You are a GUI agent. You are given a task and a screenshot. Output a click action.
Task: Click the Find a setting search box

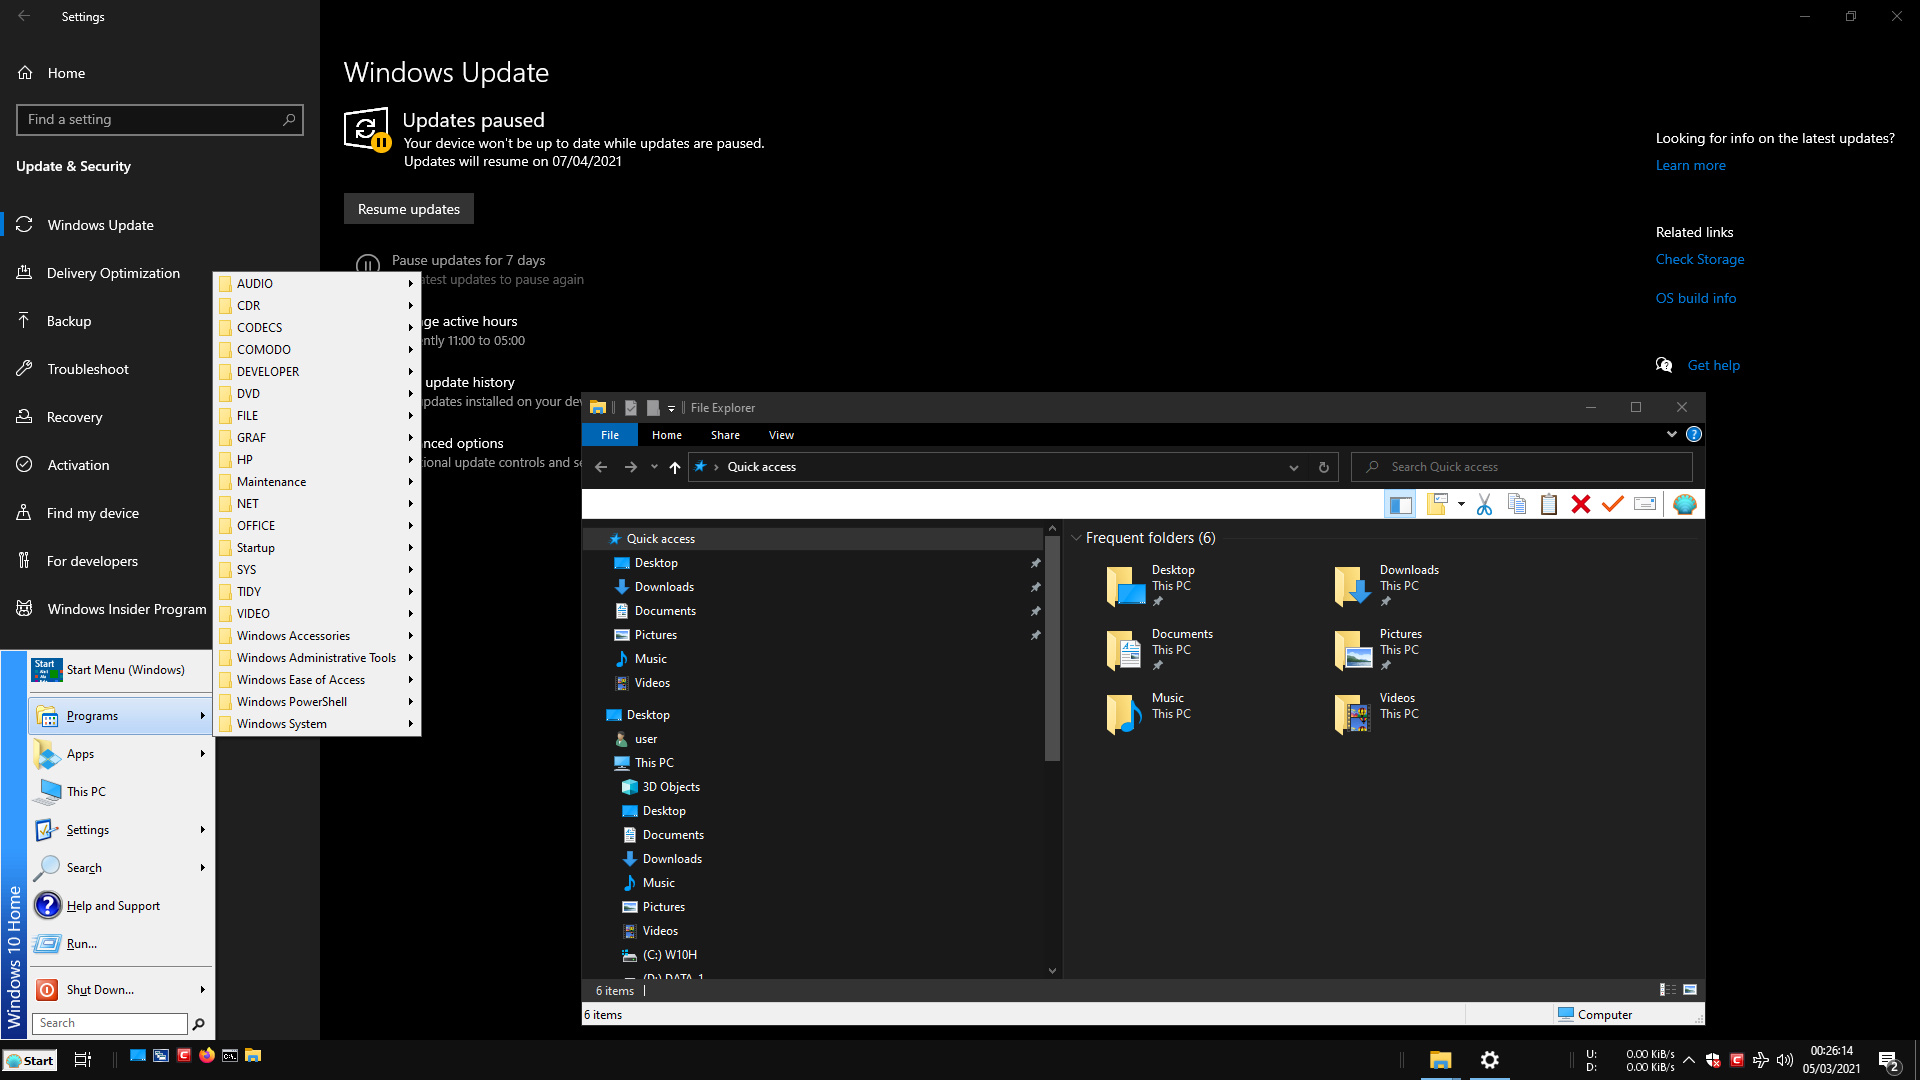coord(160,120)
